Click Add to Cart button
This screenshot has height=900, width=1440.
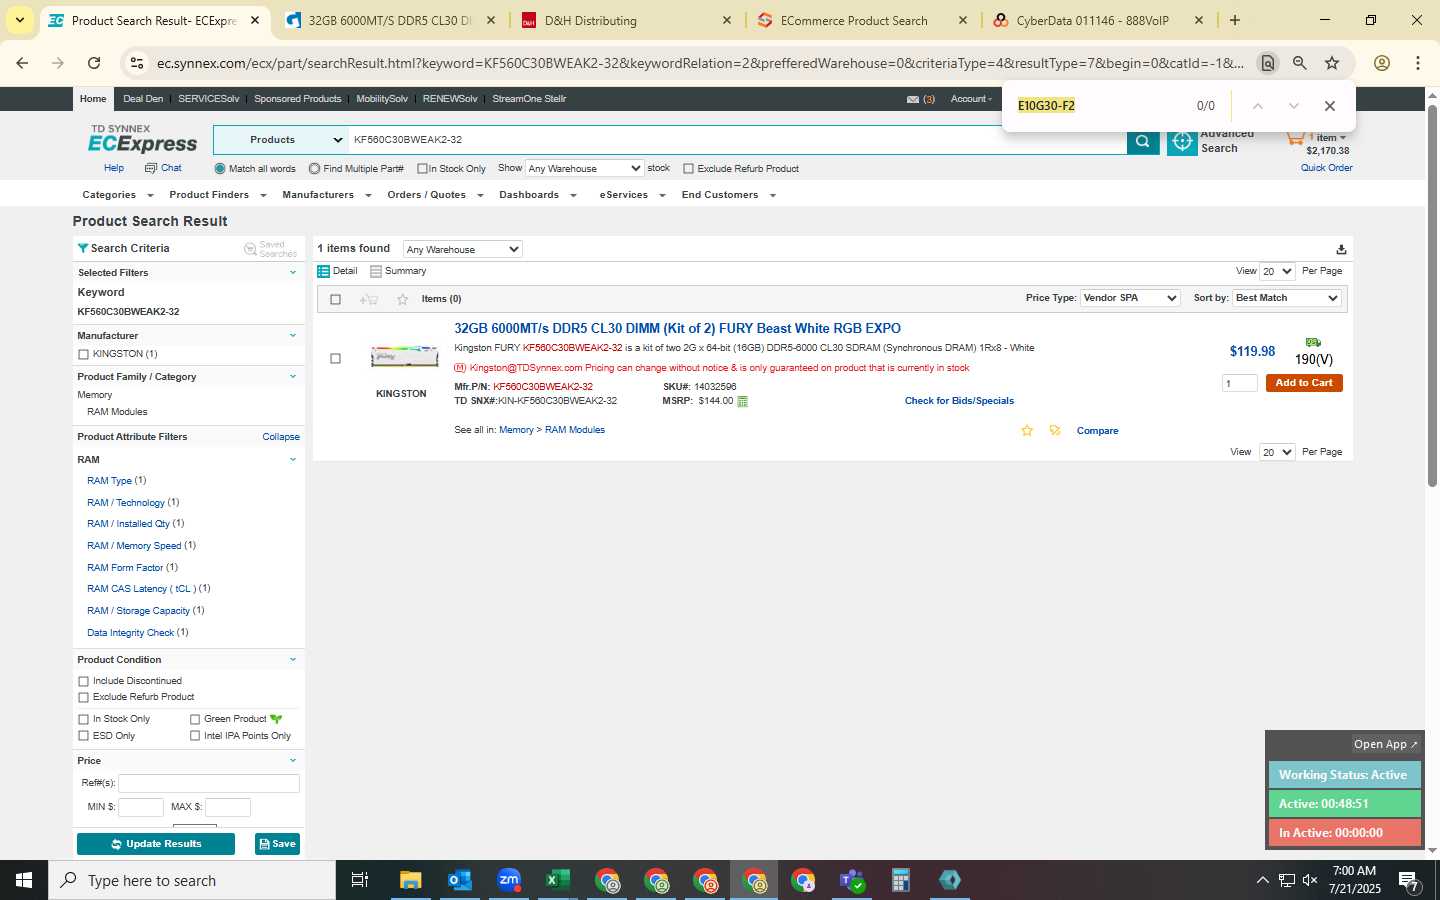1304,383
